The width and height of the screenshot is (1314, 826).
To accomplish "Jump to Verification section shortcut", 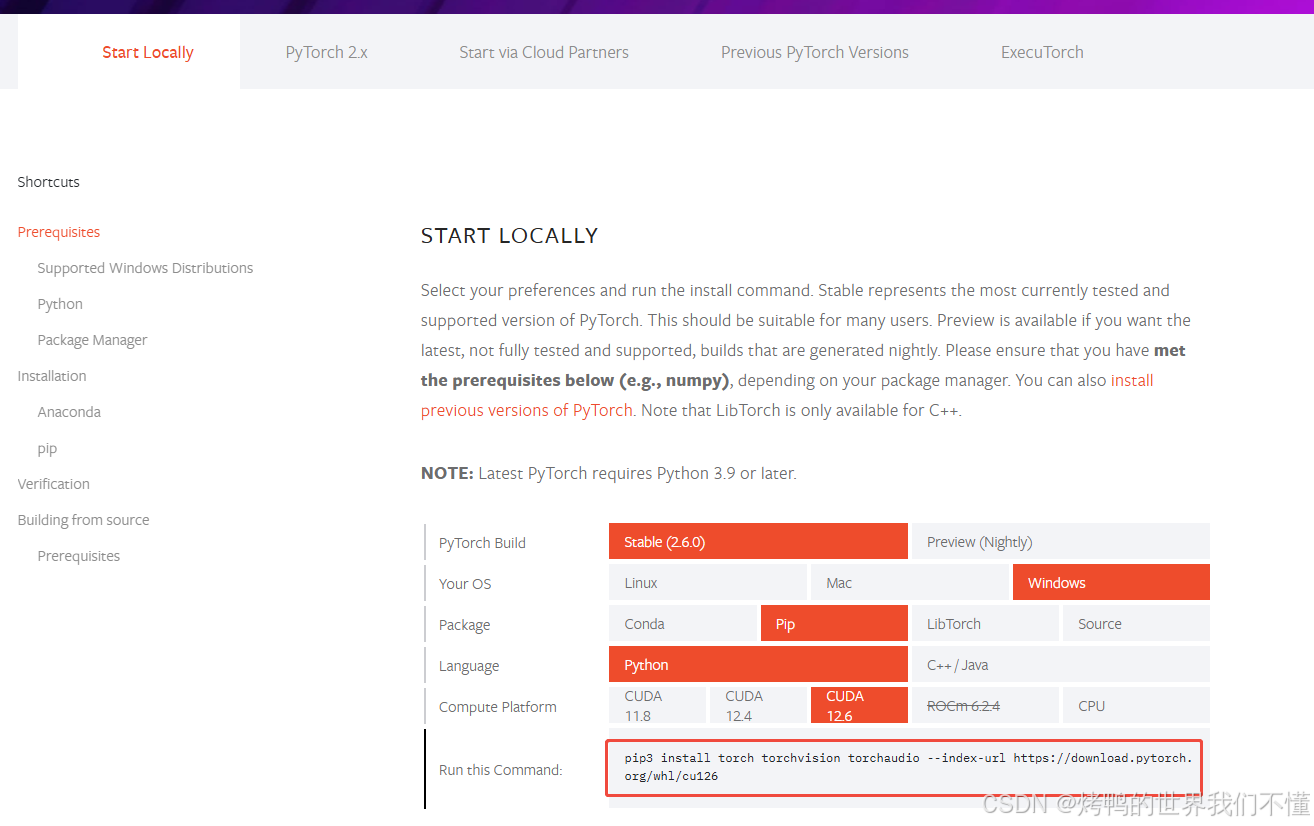I will pyautogui.click(x=53, y=484).
